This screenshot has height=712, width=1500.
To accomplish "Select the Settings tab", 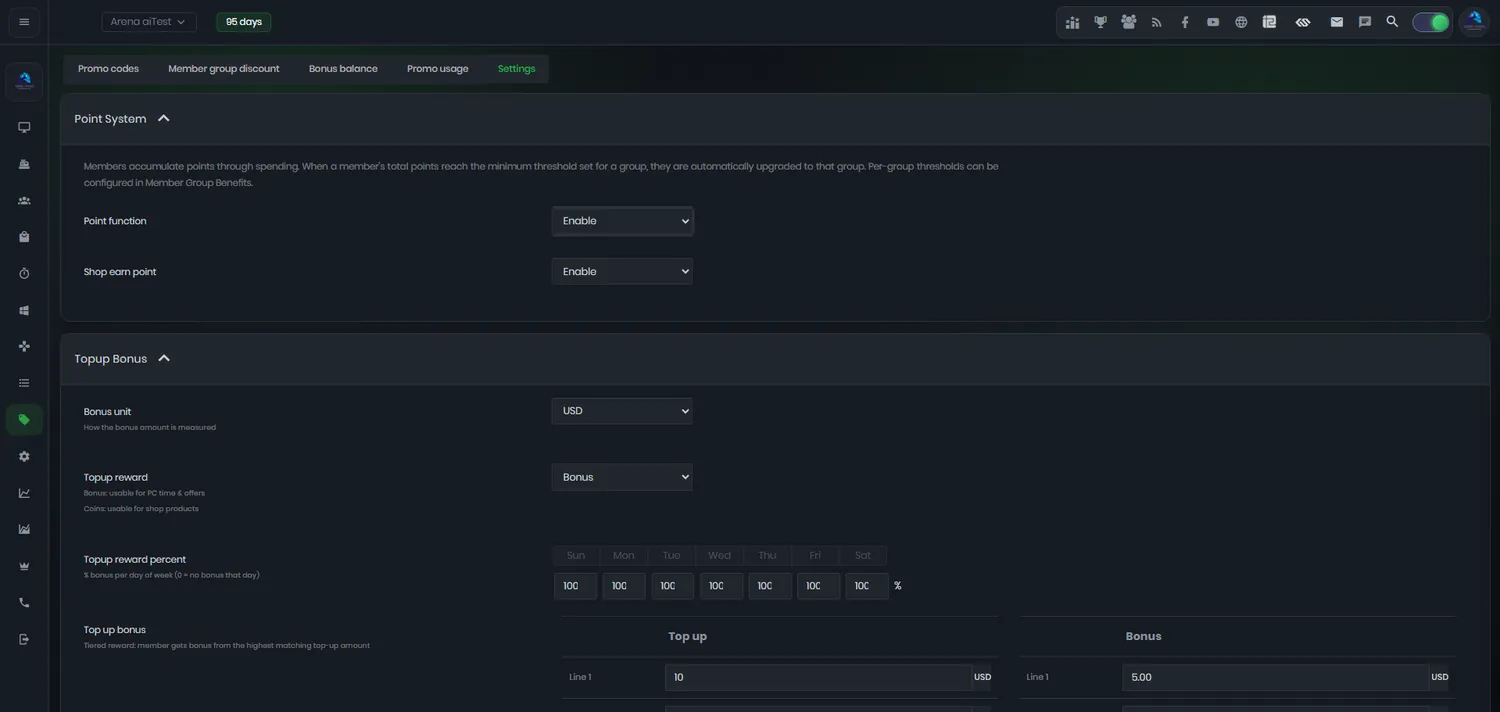I will (x=516, y=69).
